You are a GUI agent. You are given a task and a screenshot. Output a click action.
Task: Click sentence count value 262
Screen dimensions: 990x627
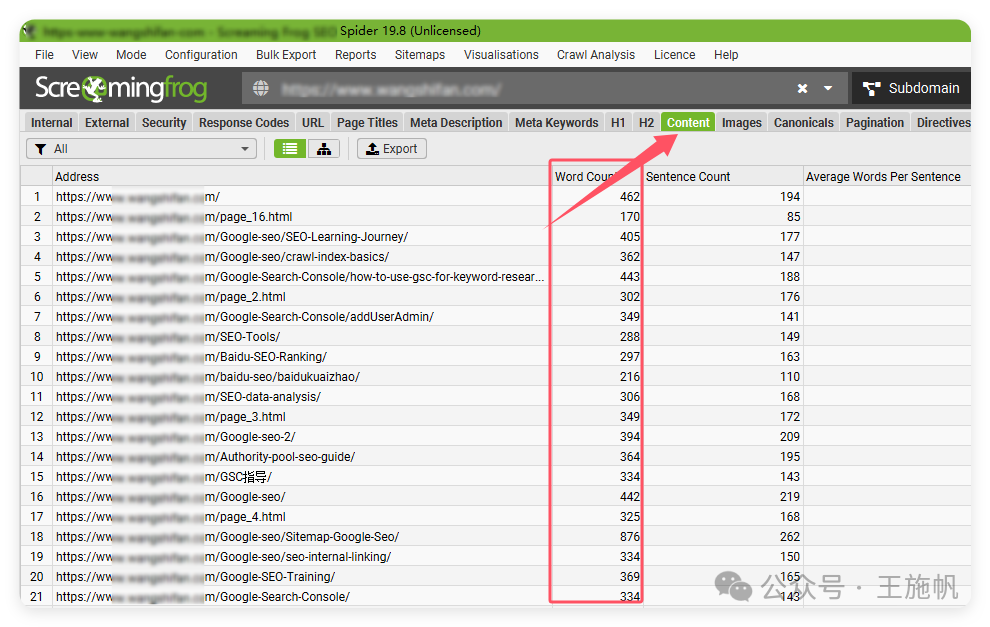point(790,537)
